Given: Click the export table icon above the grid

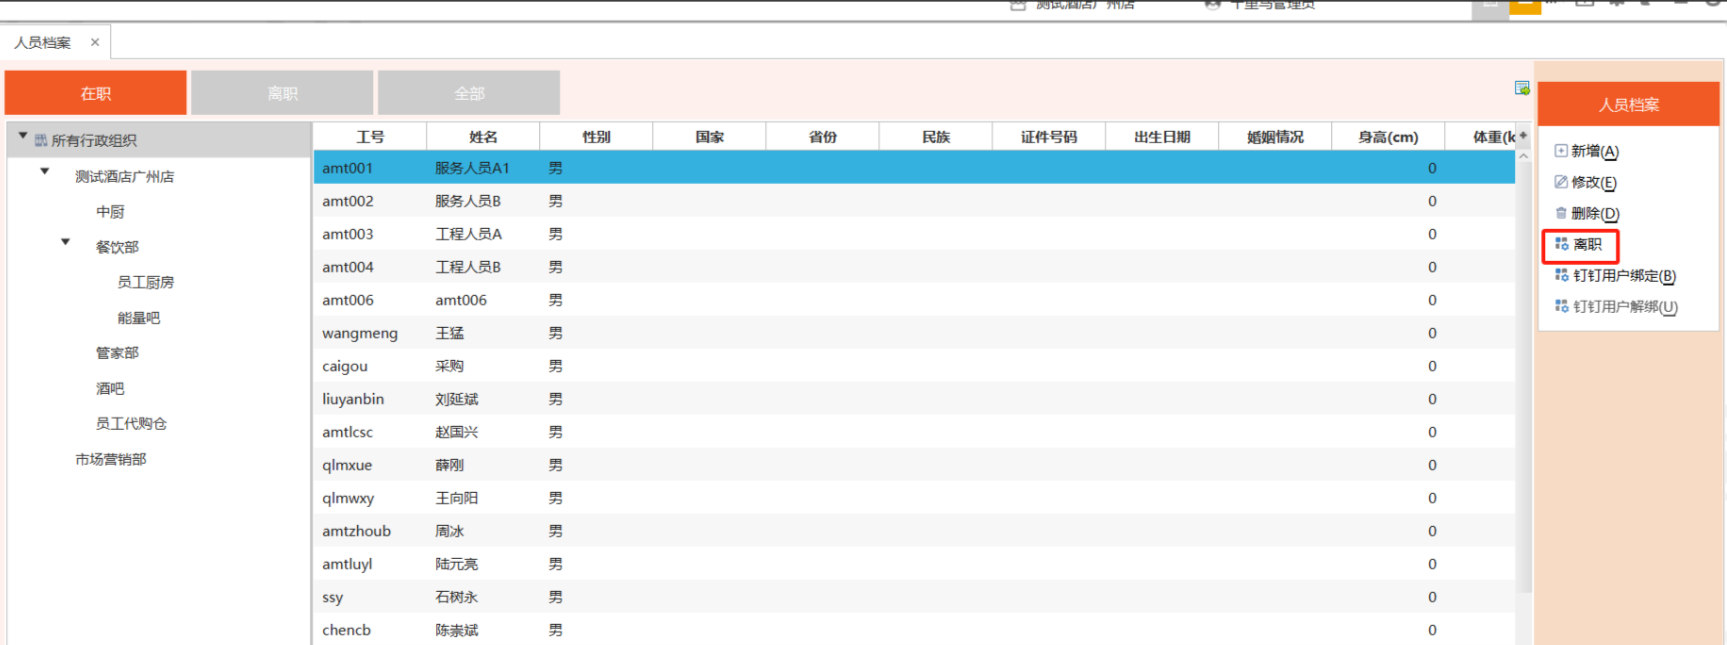Looking at the screenshot, I should click(x=1521, y=88).
